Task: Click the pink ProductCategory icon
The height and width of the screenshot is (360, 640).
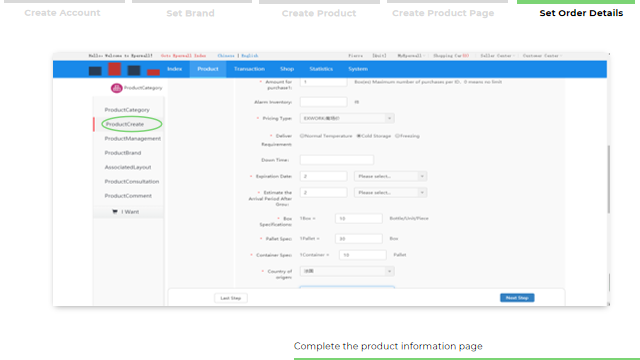Action: (x=116, y=88)
